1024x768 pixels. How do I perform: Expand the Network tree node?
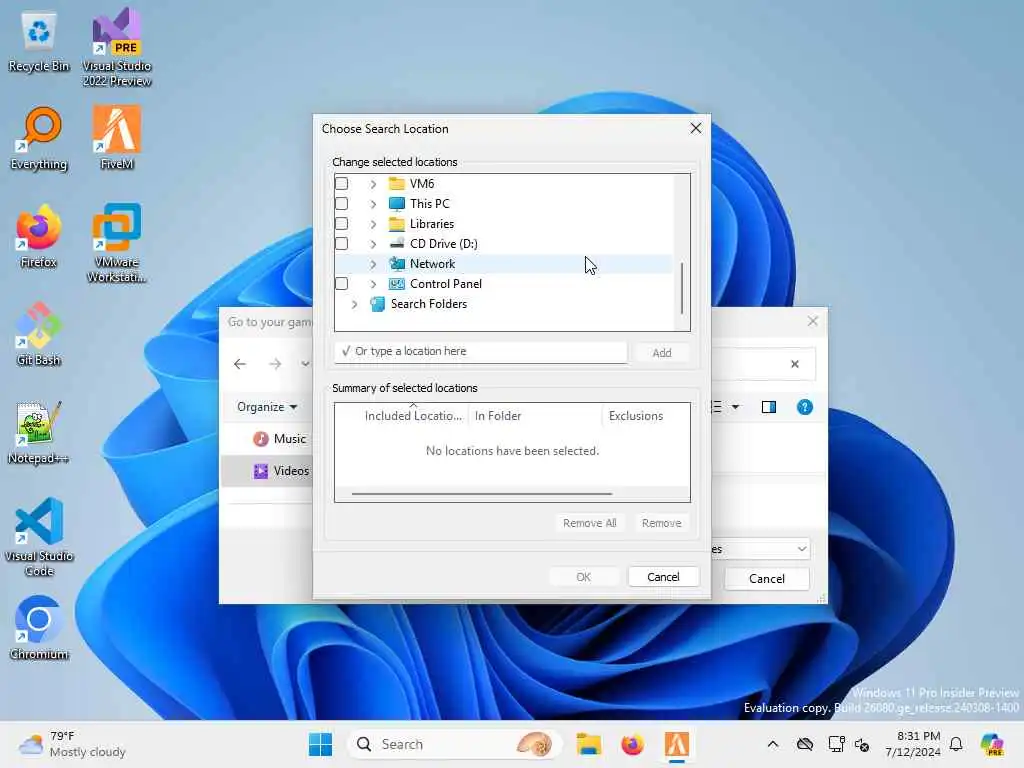click(x=373, y=264)
